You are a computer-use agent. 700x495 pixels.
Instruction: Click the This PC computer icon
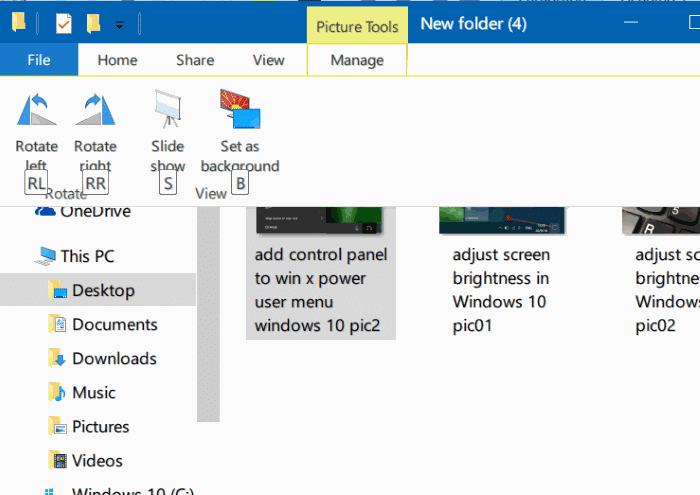[45, 256]
